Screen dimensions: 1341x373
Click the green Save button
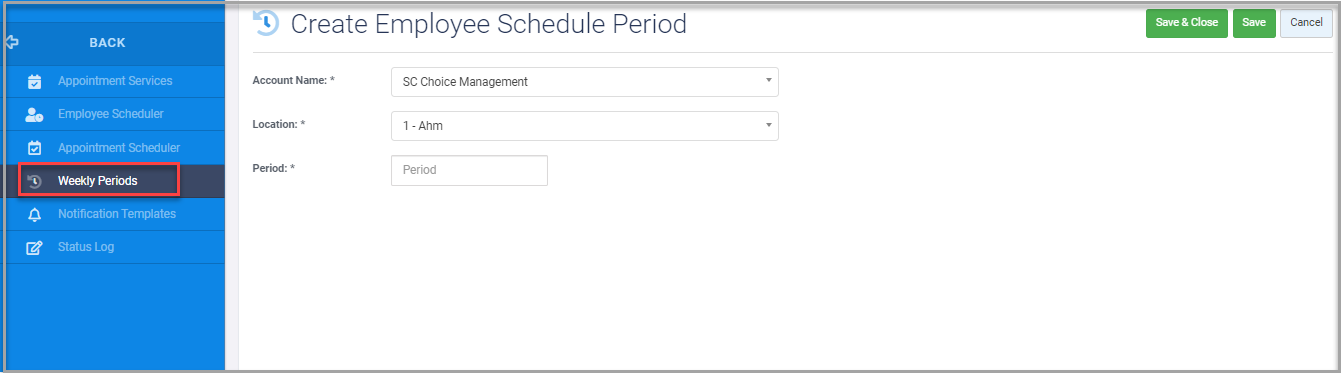pyautogui.click(x=1254, y=23)
